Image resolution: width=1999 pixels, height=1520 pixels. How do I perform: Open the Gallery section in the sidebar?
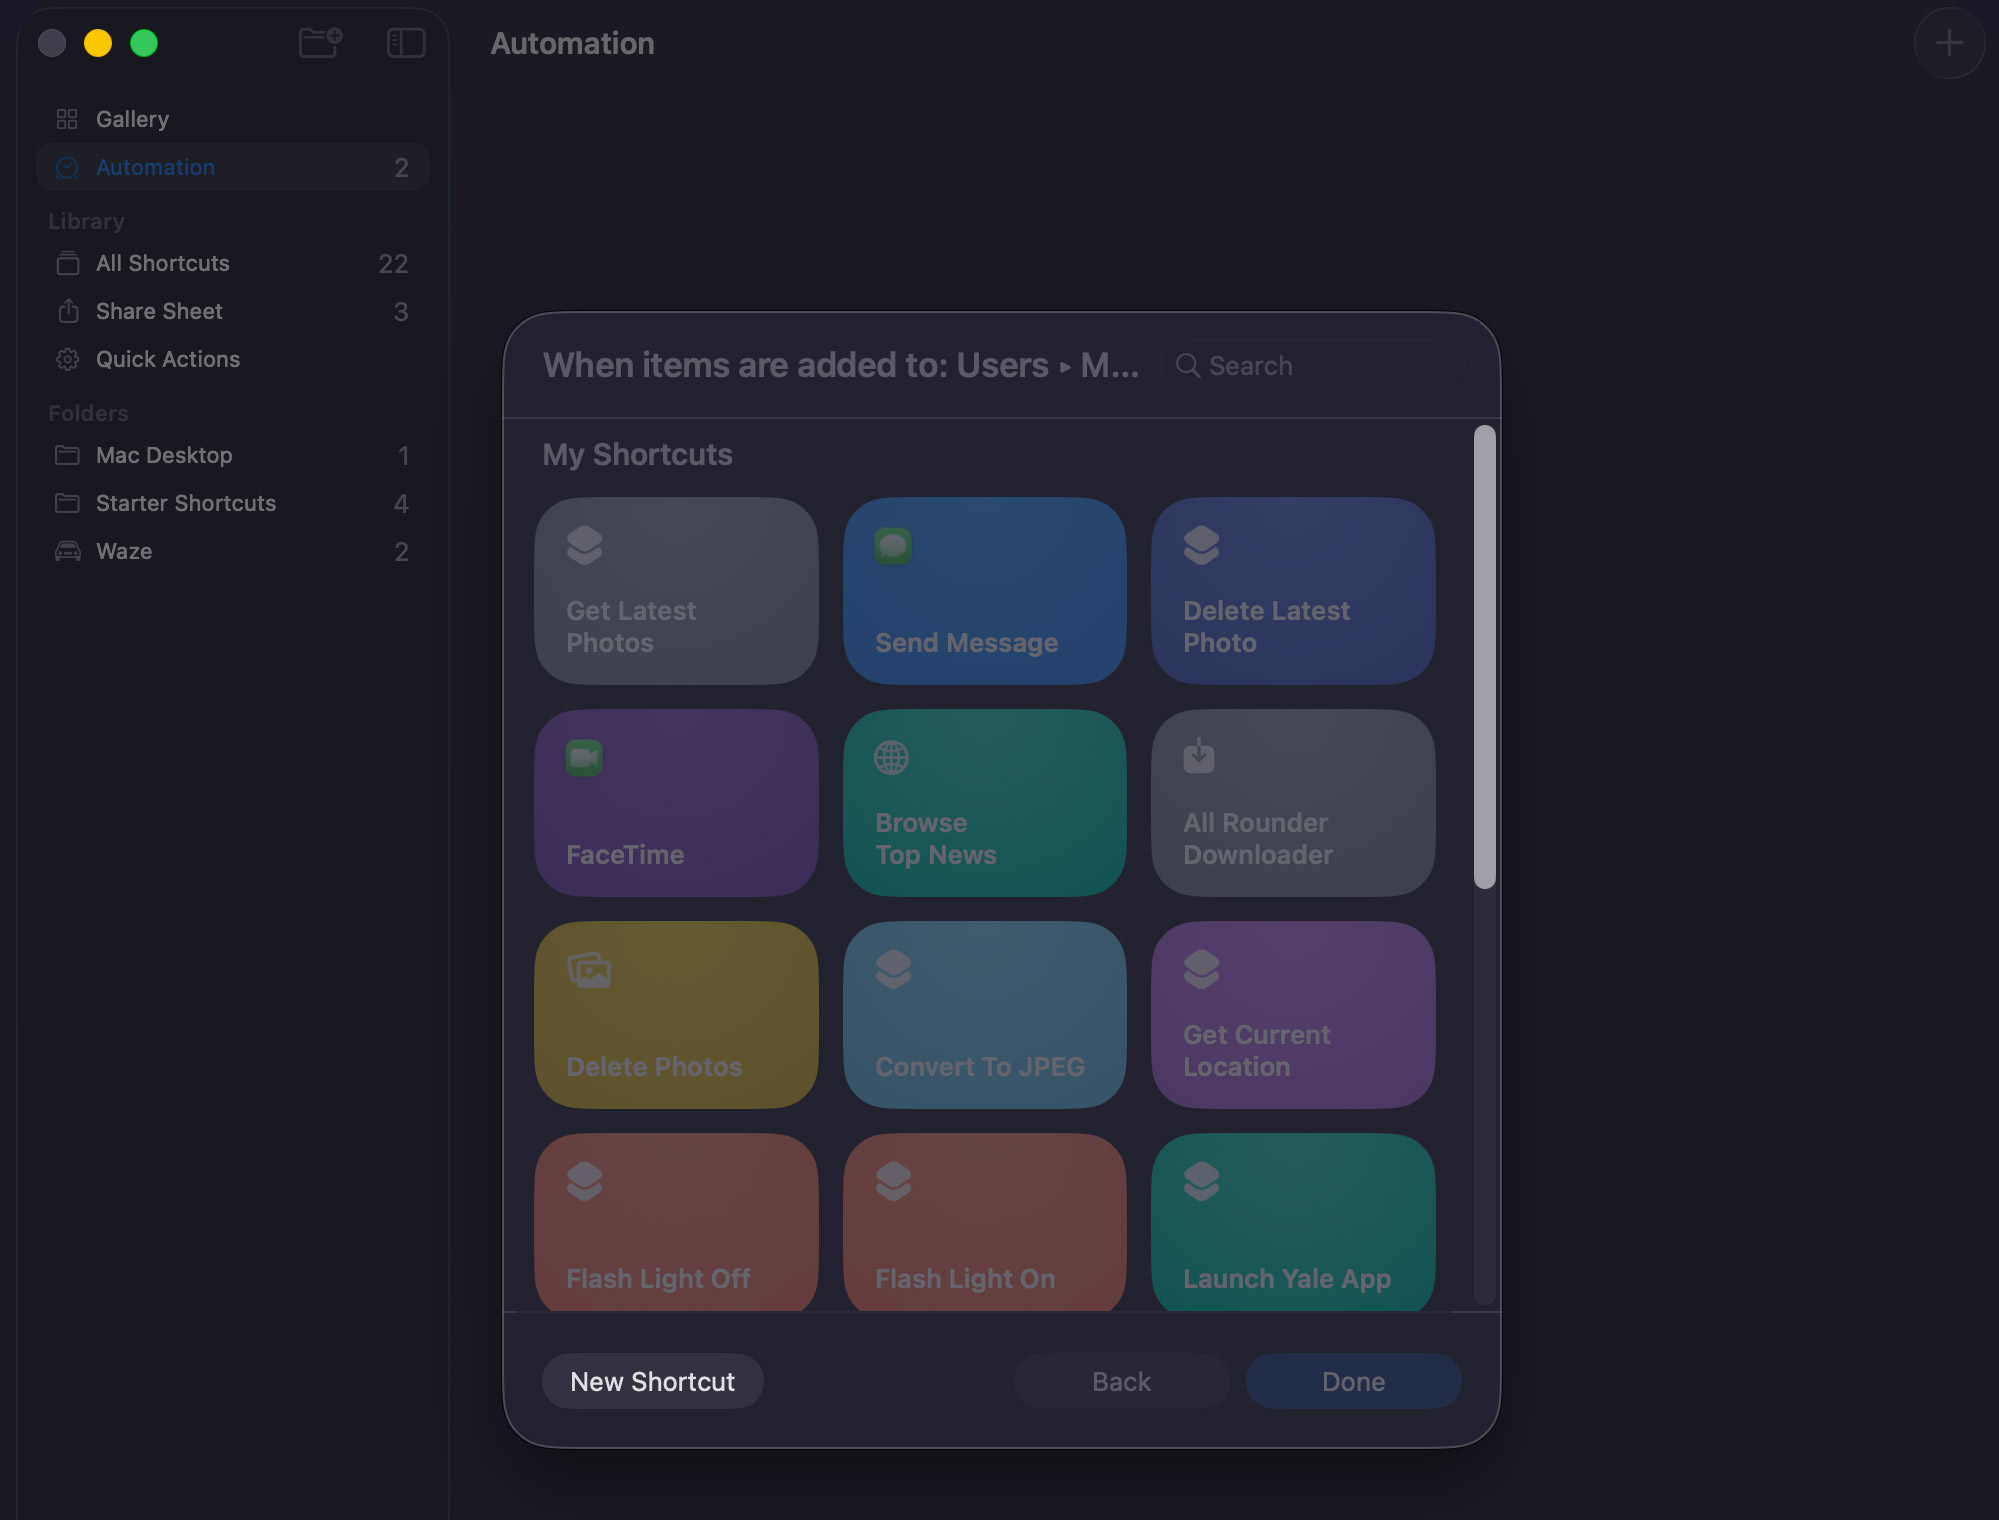point(131,118)
